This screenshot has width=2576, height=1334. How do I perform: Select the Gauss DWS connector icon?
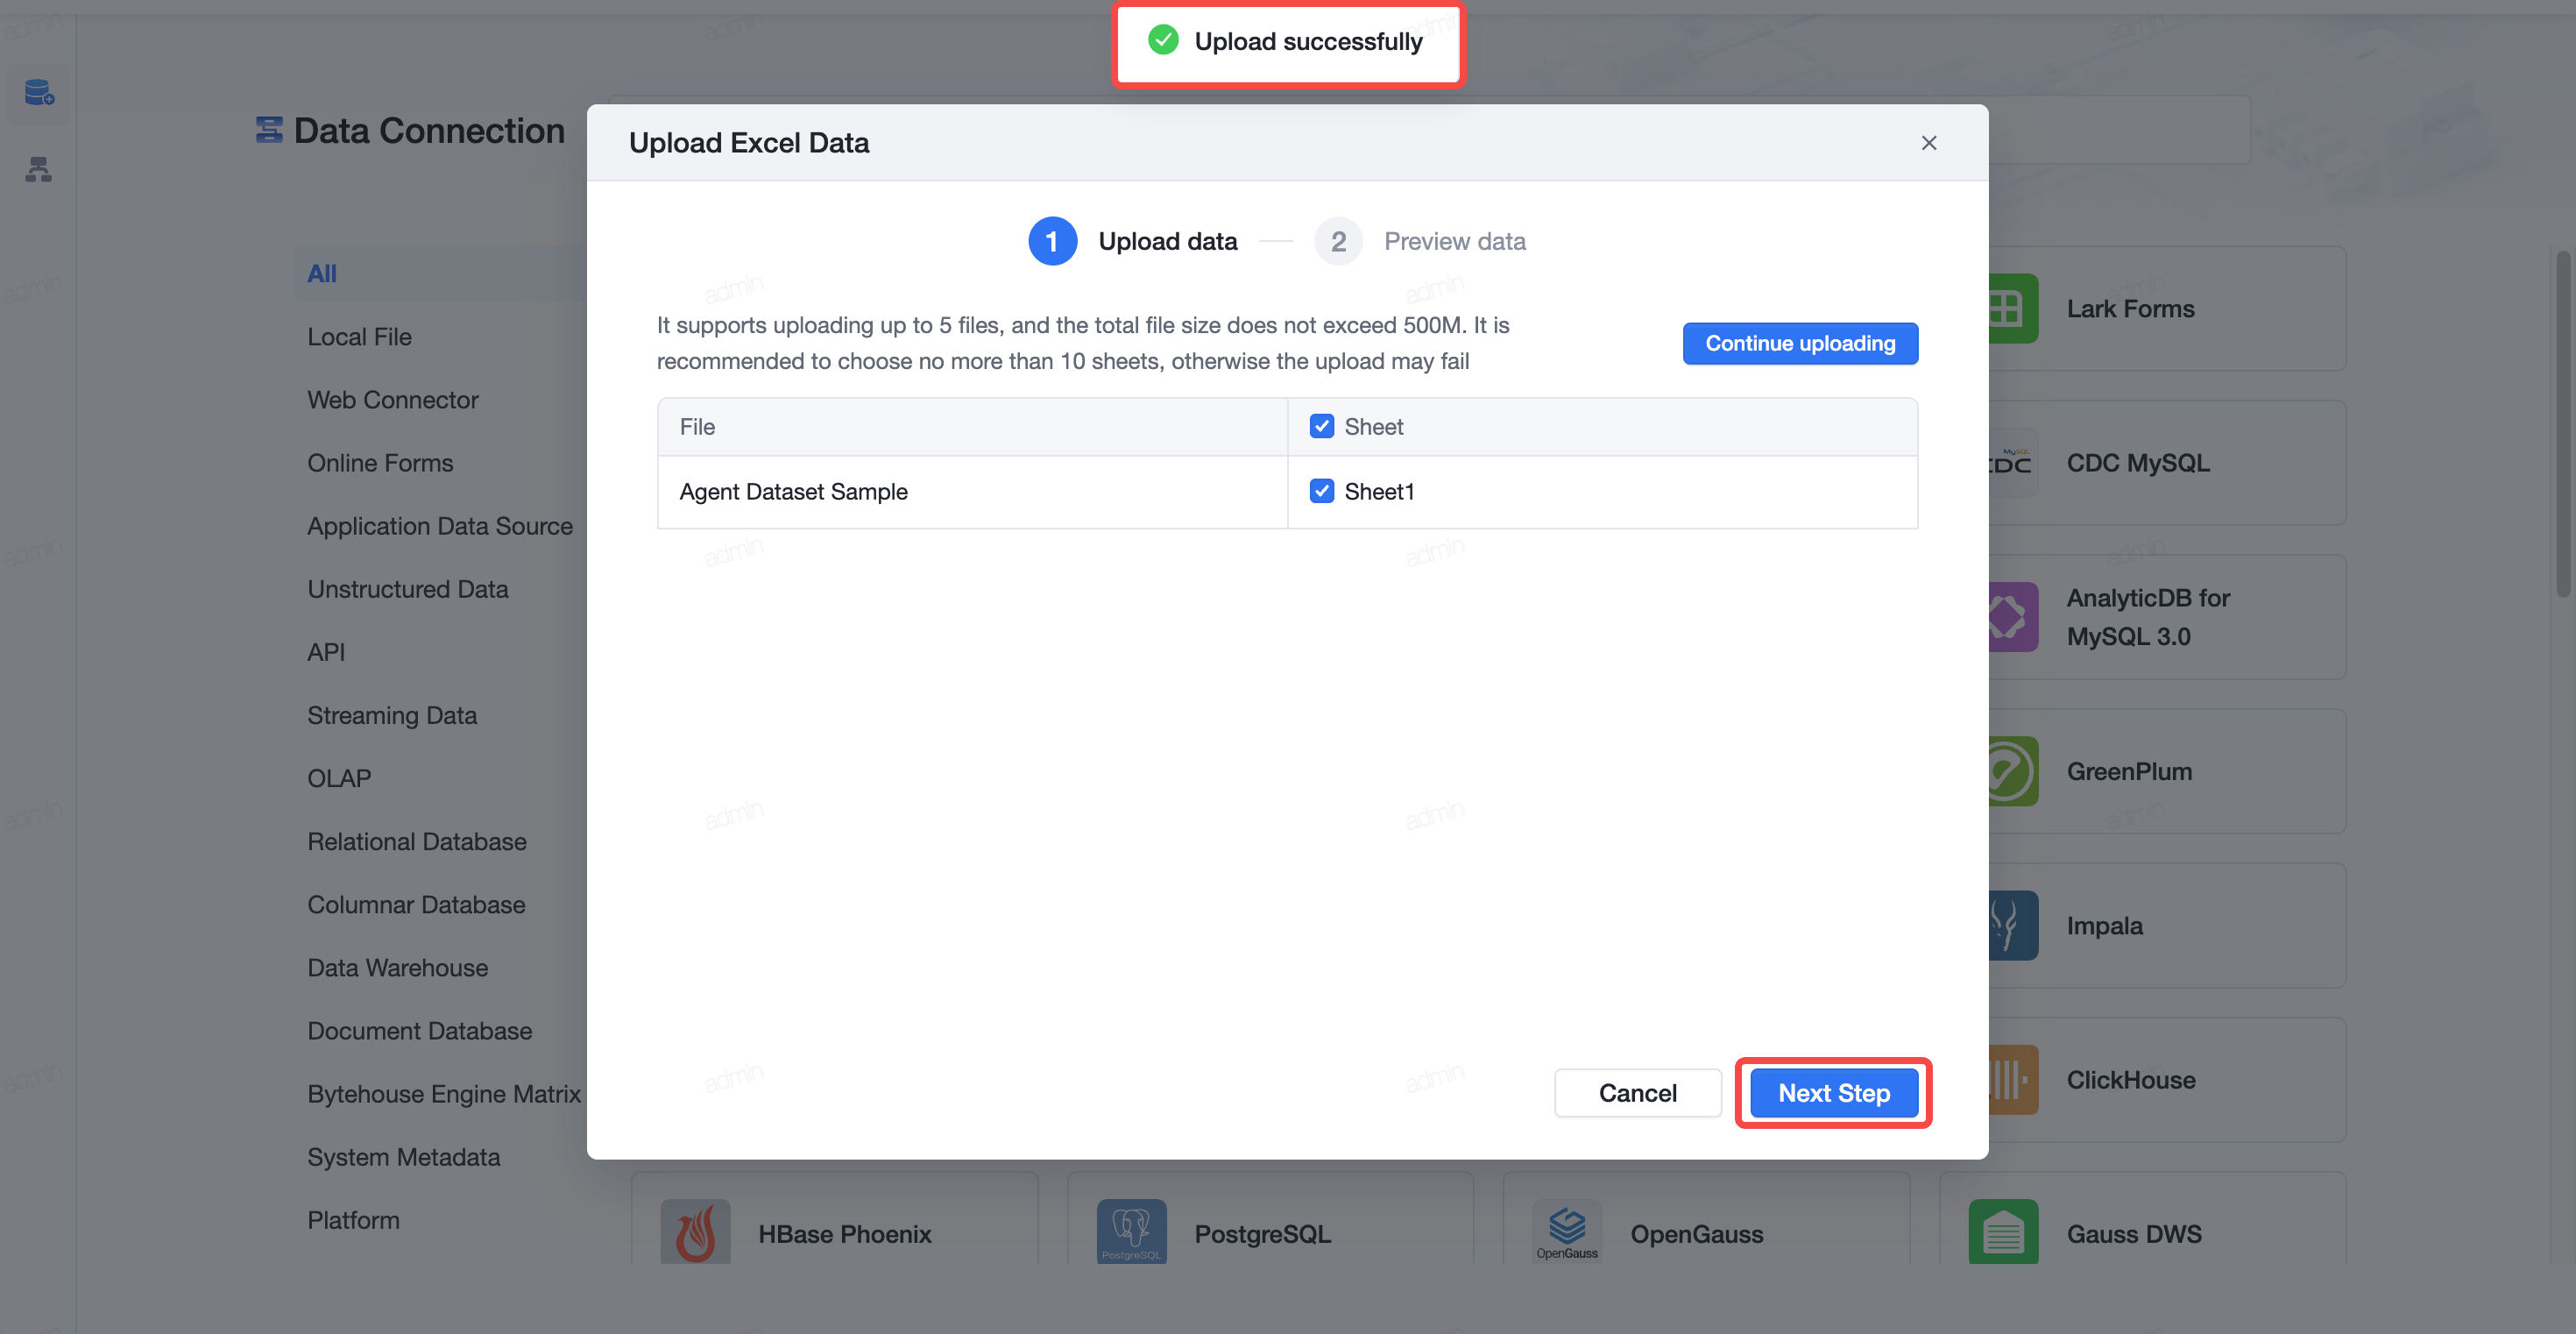coord(2003,1232)
